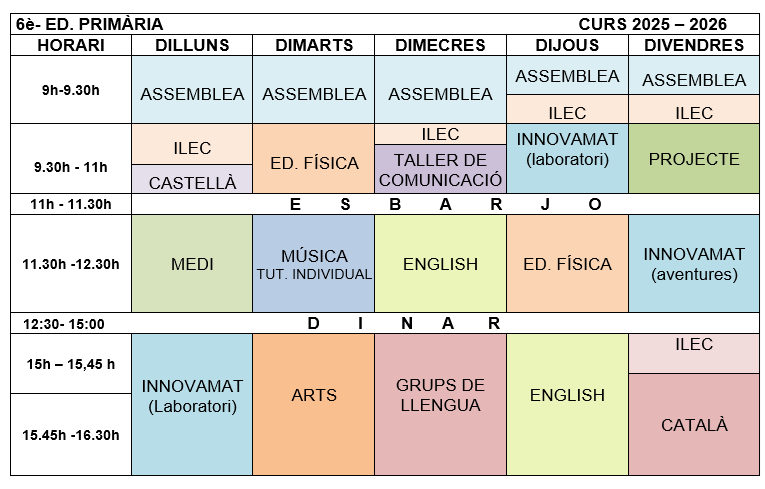This screenshot has width=765, height=489.
Task: Click the CURS 2025 – 2026 title
Action: click(652, 24)
